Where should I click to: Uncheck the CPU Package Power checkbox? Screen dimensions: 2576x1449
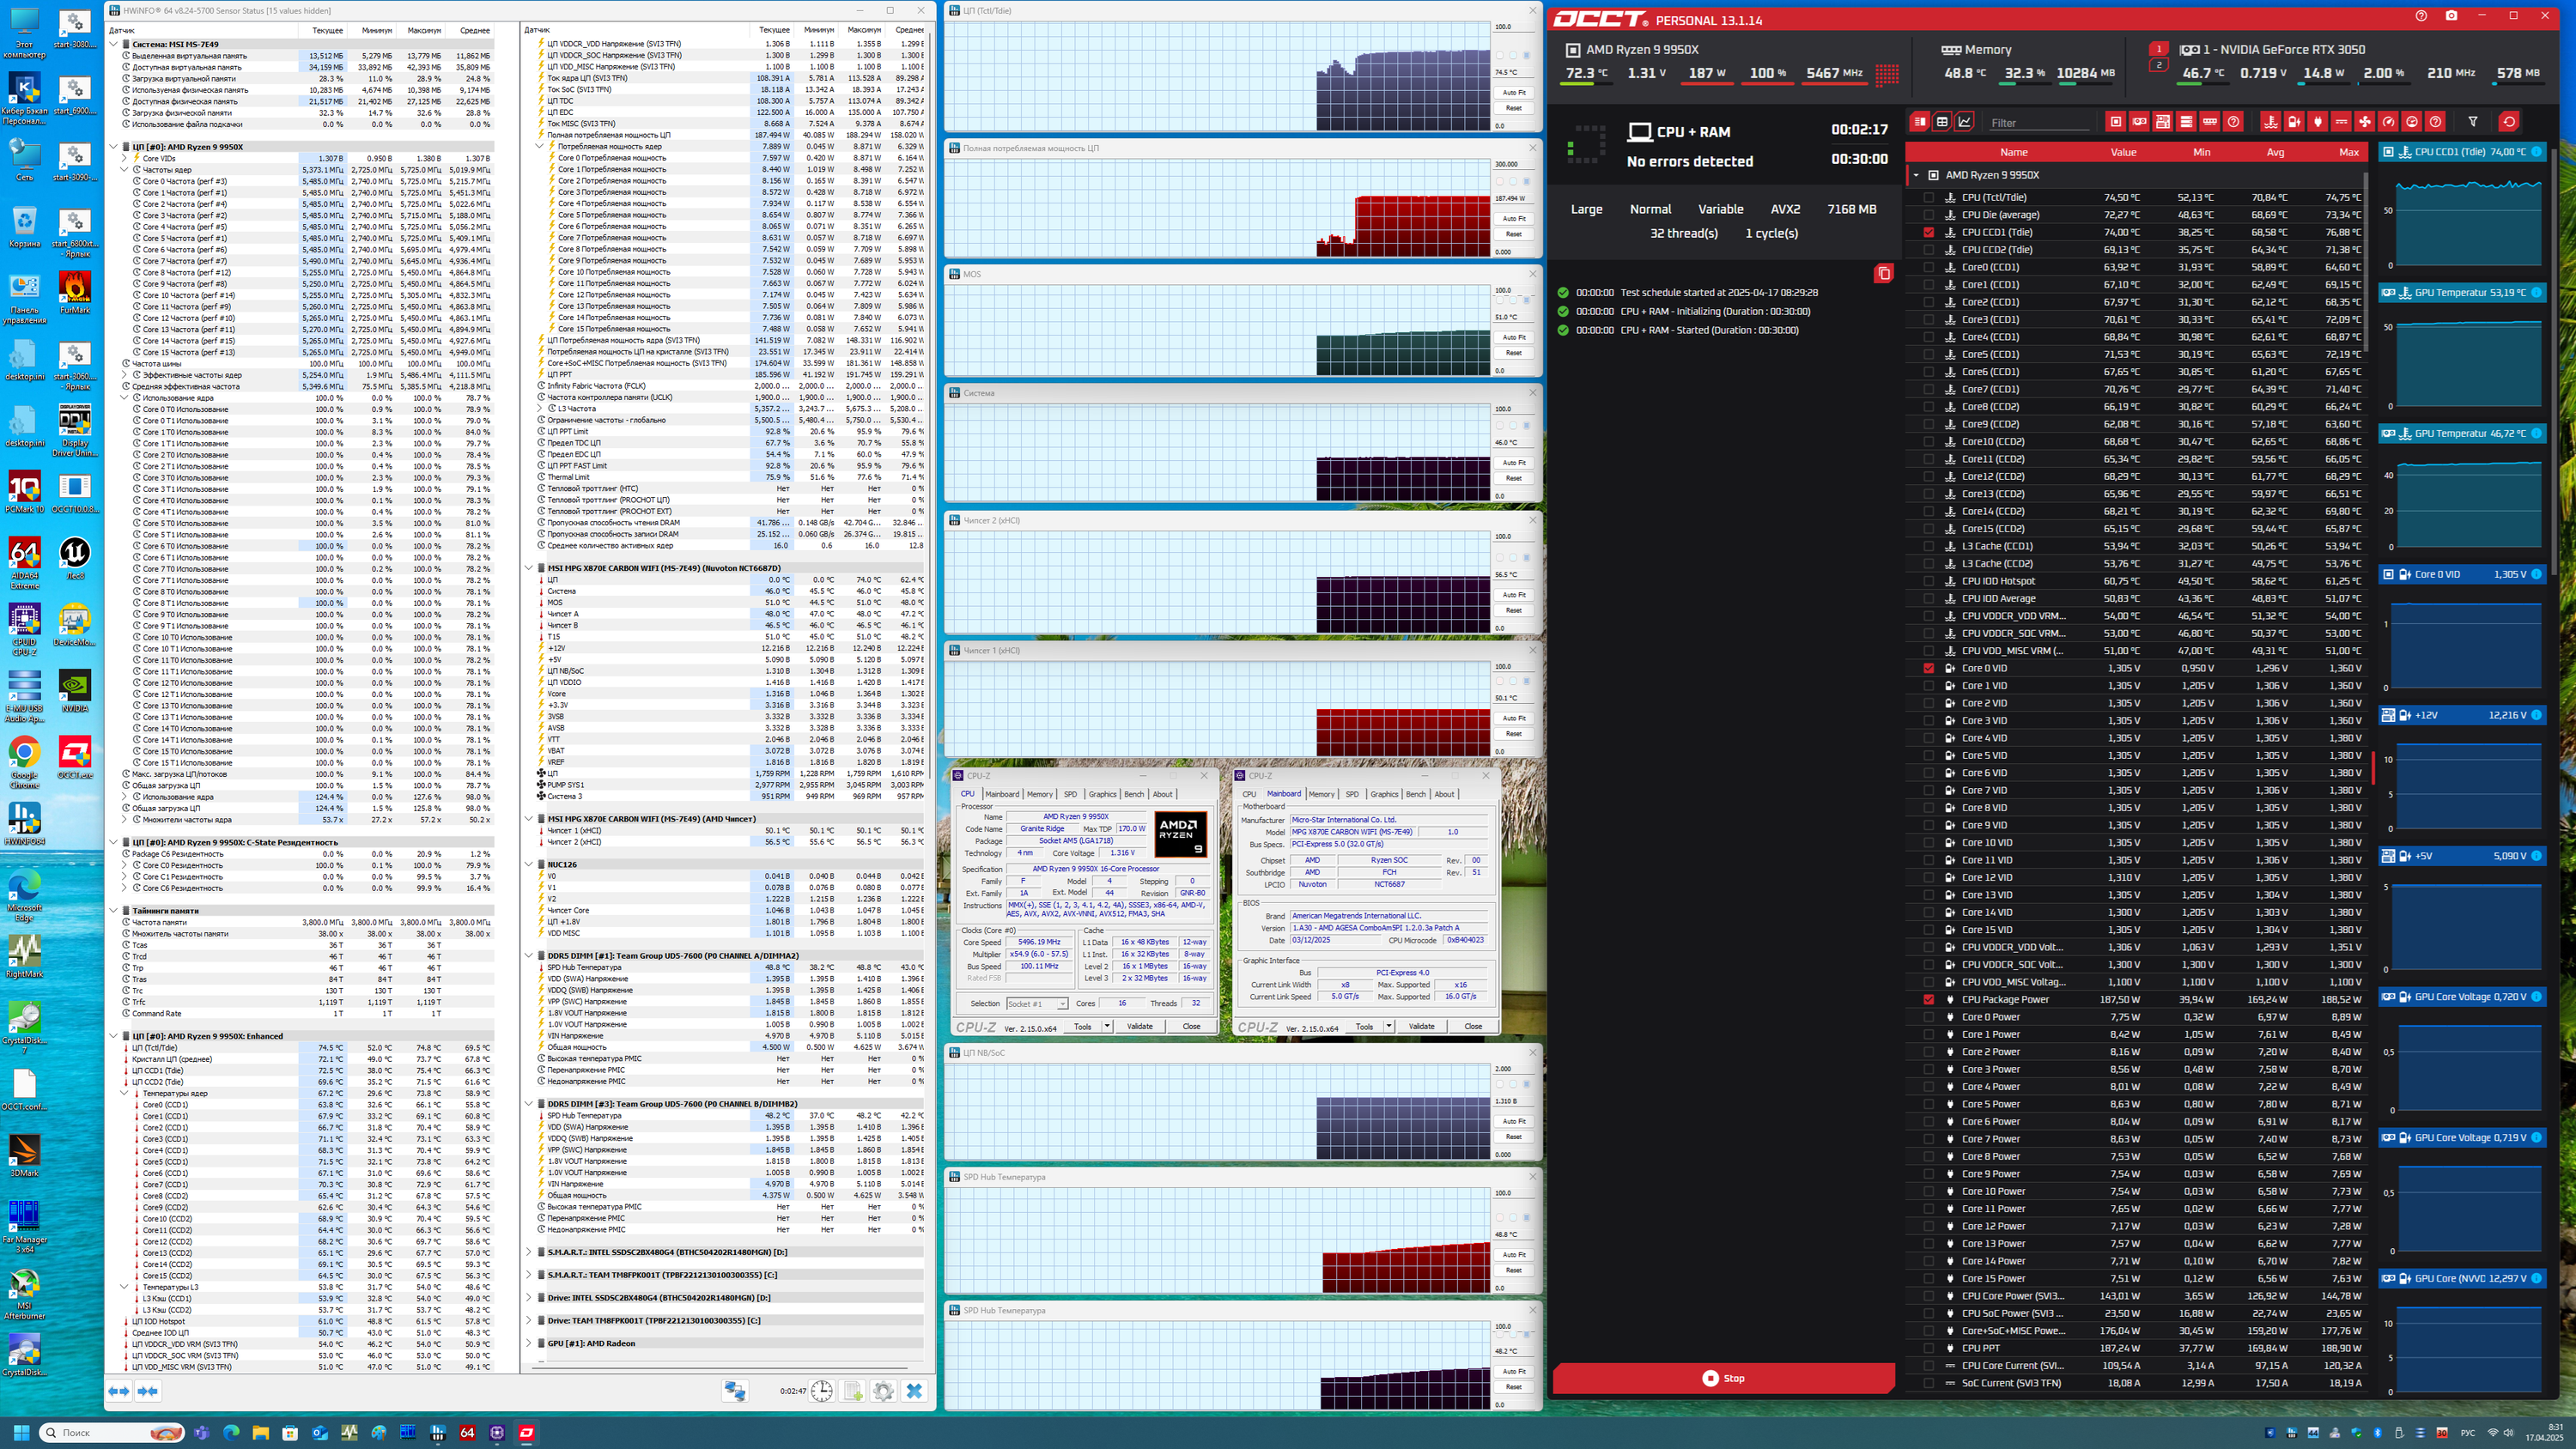1929,999
